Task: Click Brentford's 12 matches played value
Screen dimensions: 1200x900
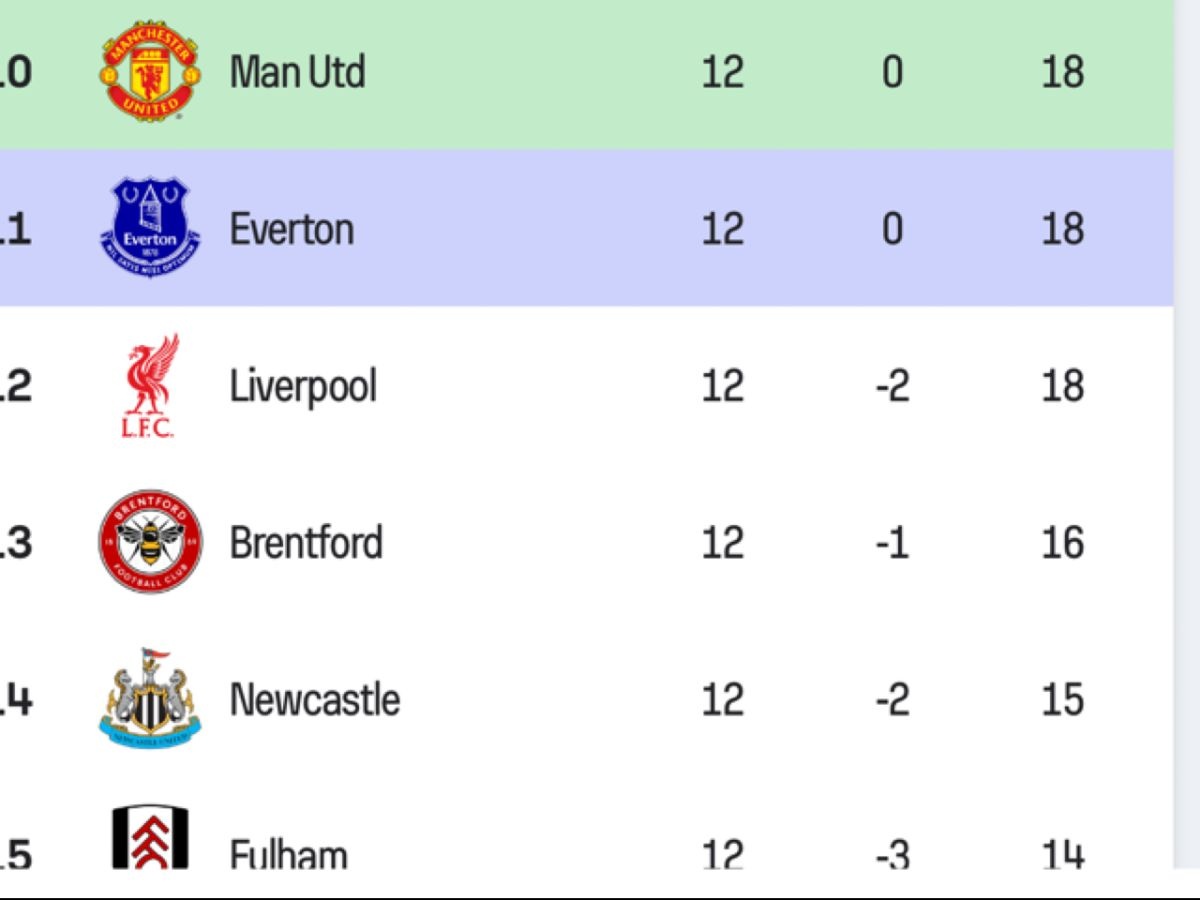Action: [722, 543]
